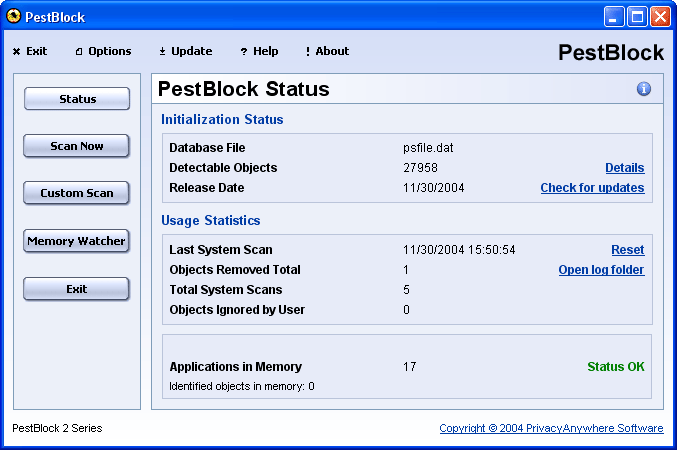Click the Objects Ignored by User label
This screenshot has height=450, width=677.
click(237, 310)
